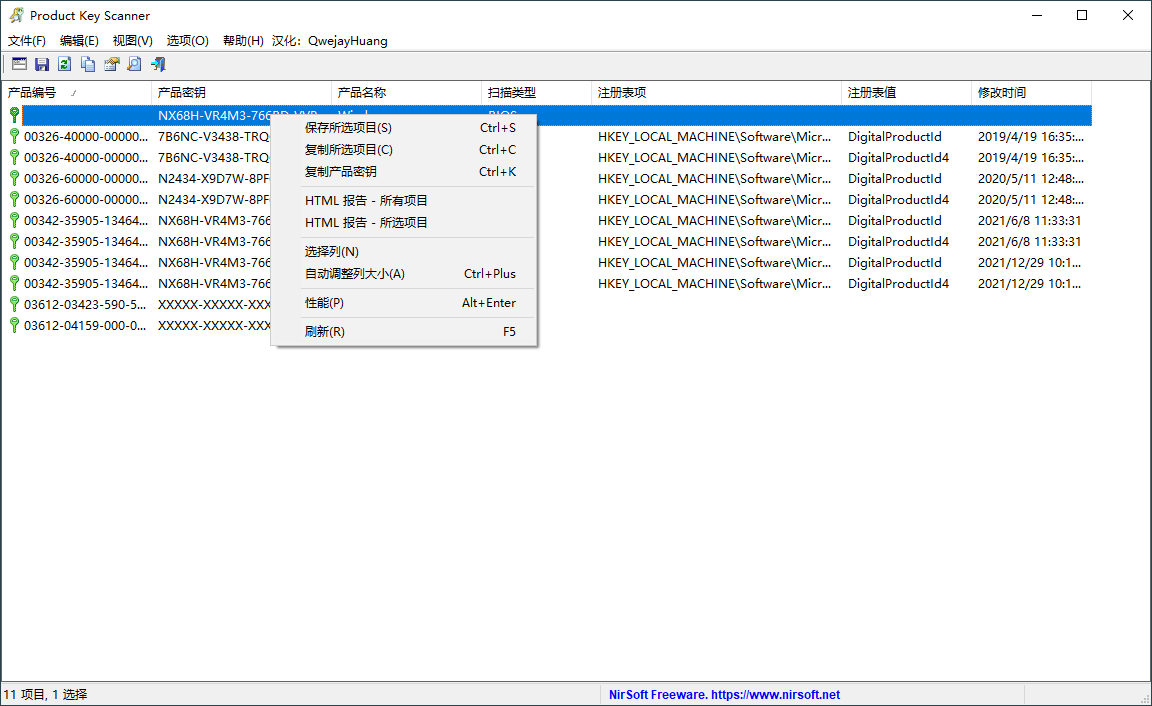Copy selected items using the copy toolbar icon
Image resolution: width=1152 pixels, height=706 pixels.
click(x=87, y=63)
